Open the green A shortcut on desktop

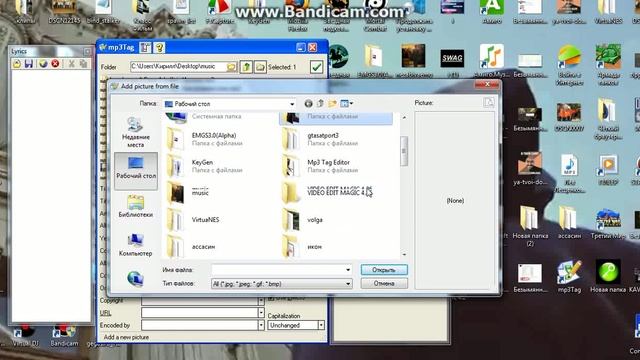pyautogui.click(x=492, y=11)
